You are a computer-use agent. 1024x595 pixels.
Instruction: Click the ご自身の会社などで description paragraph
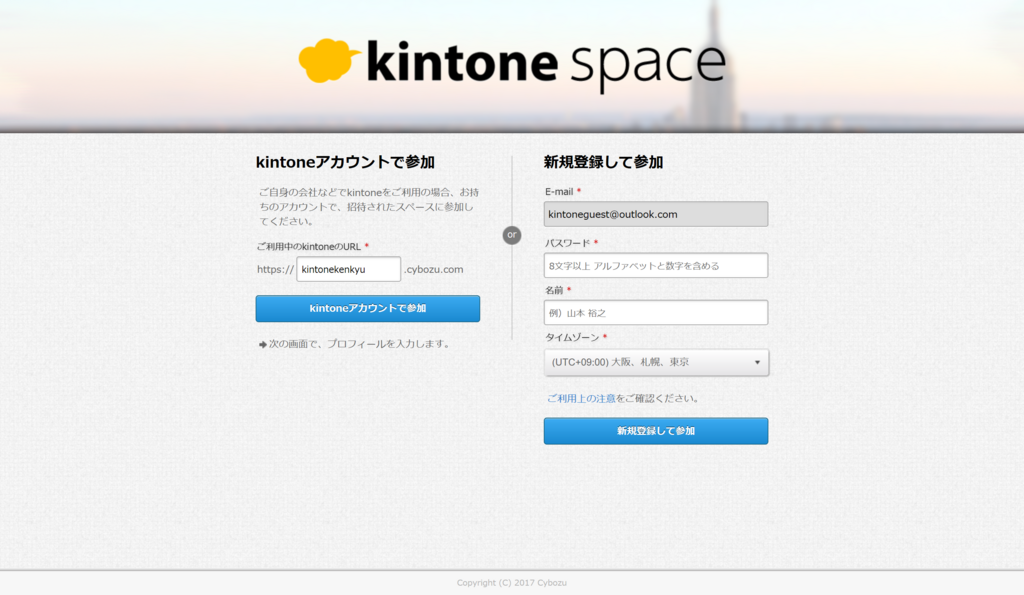pos(368,207)
